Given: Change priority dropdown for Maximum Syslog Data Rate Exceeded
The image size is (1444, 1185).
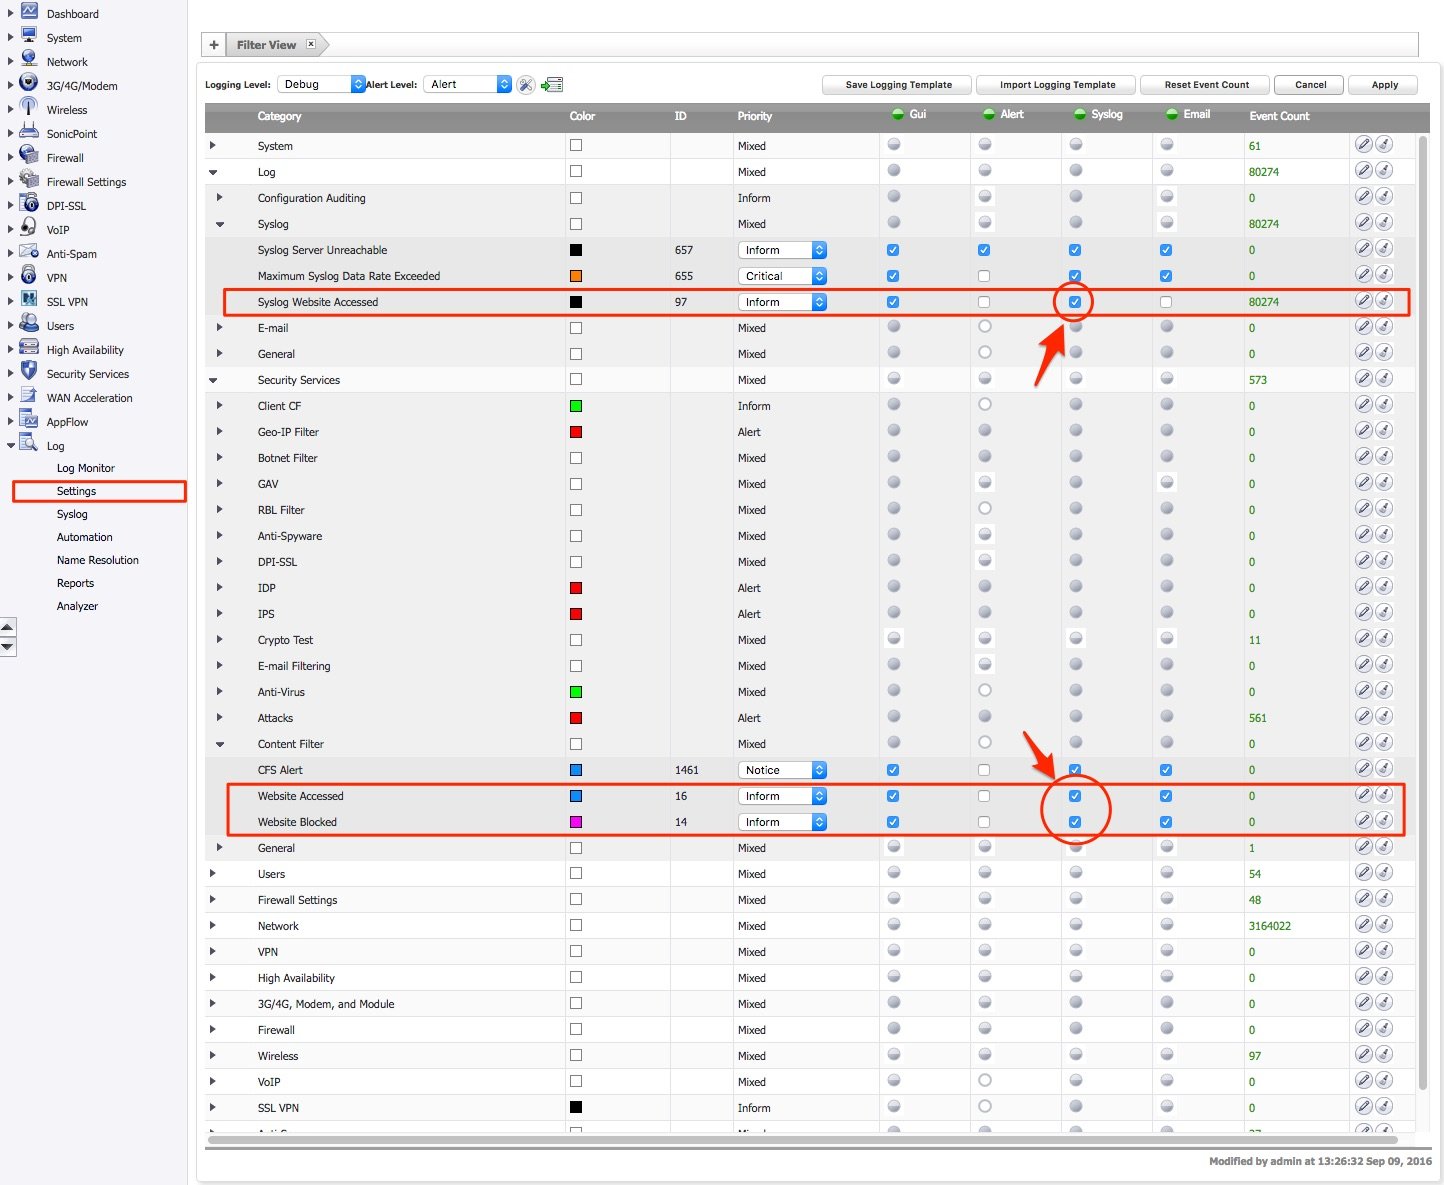Looking at the screenshot, I should point(782,276).
